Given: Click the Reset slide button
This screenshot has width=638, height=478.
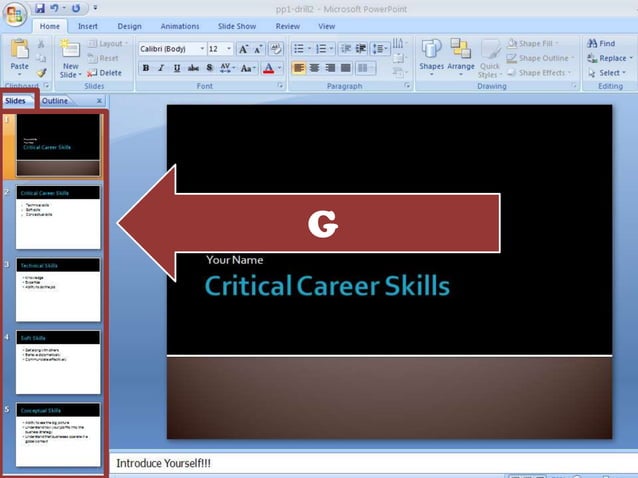Looking at the screenshot, I should point(103,58).
